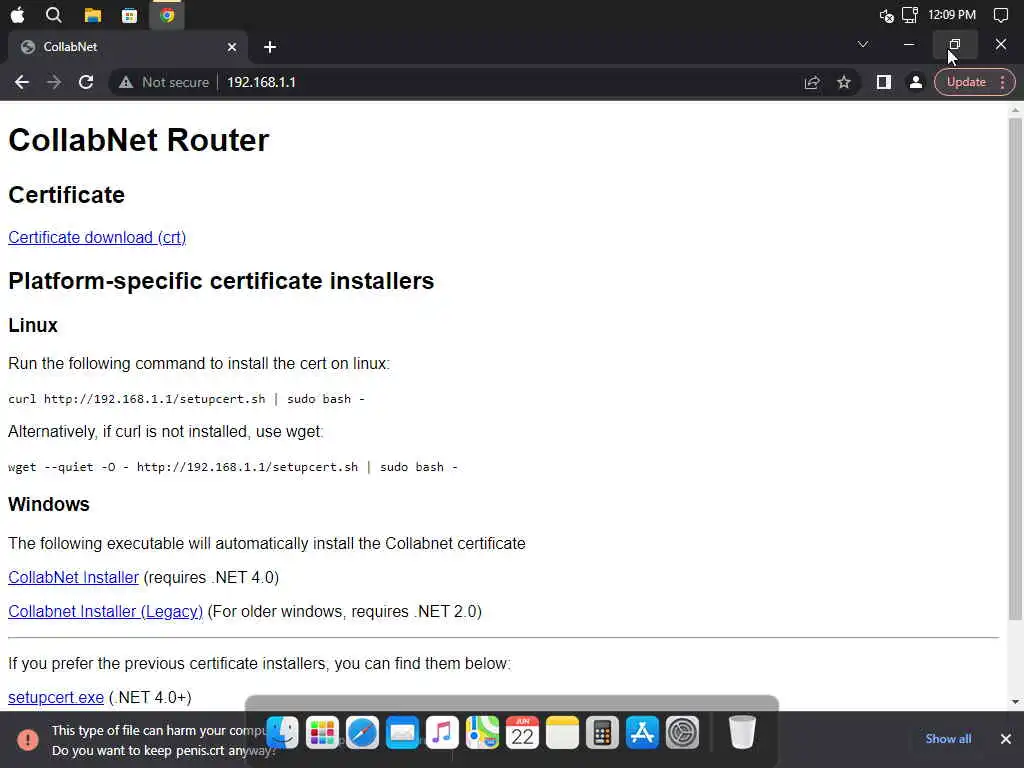
Task: Open File Explorer from the taskbar
Action: 93,15
